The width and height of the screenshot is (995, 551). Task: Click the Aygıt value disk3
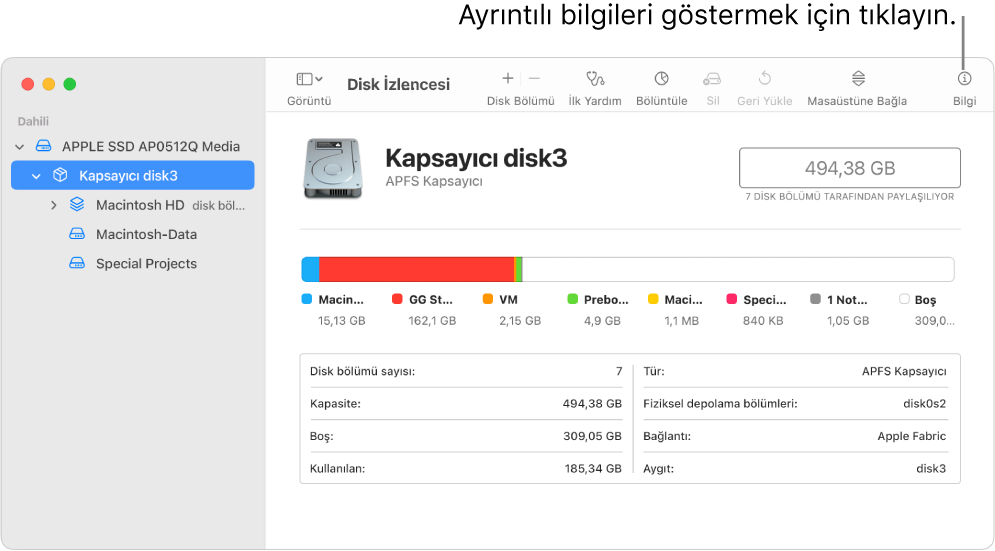coord(931,468)
